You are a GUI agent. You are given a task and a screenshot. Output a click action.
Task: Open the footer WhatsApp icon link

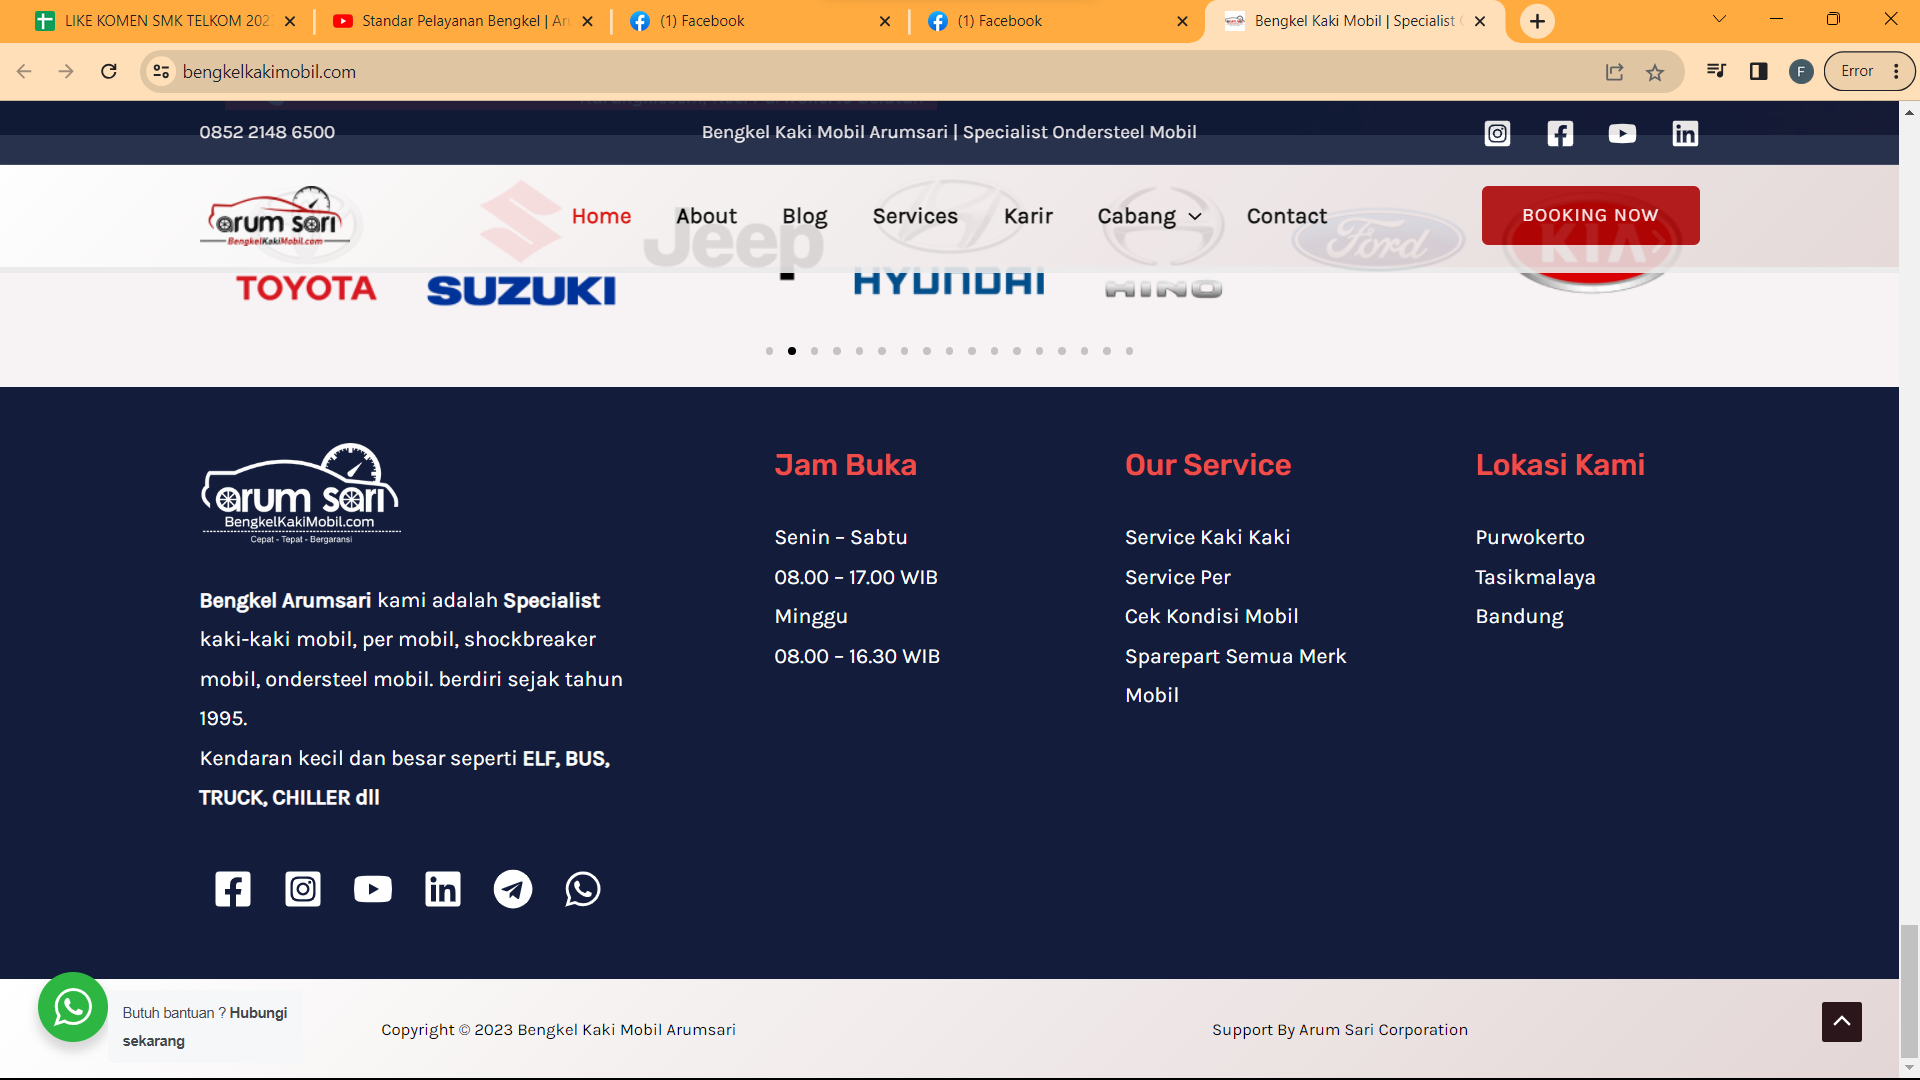coord(583,889)
